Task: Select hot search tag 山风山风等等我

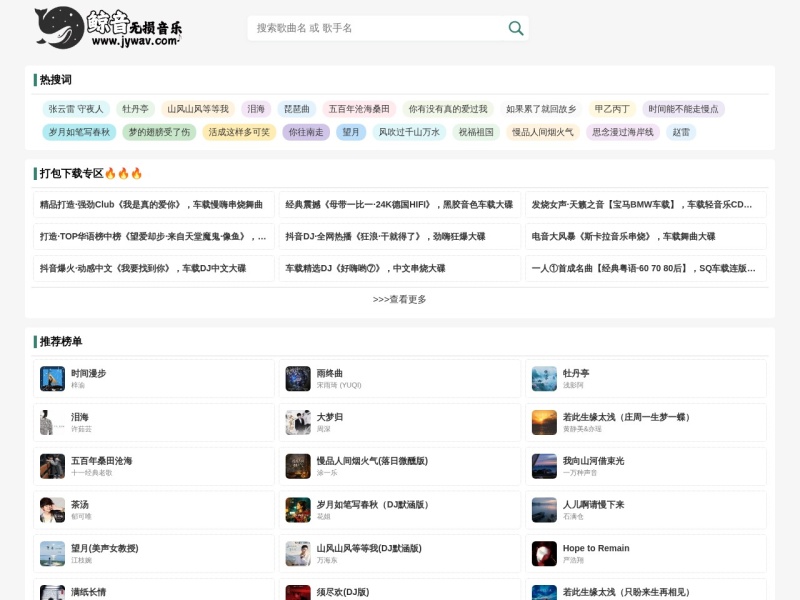Action: (x=198, y=109)
